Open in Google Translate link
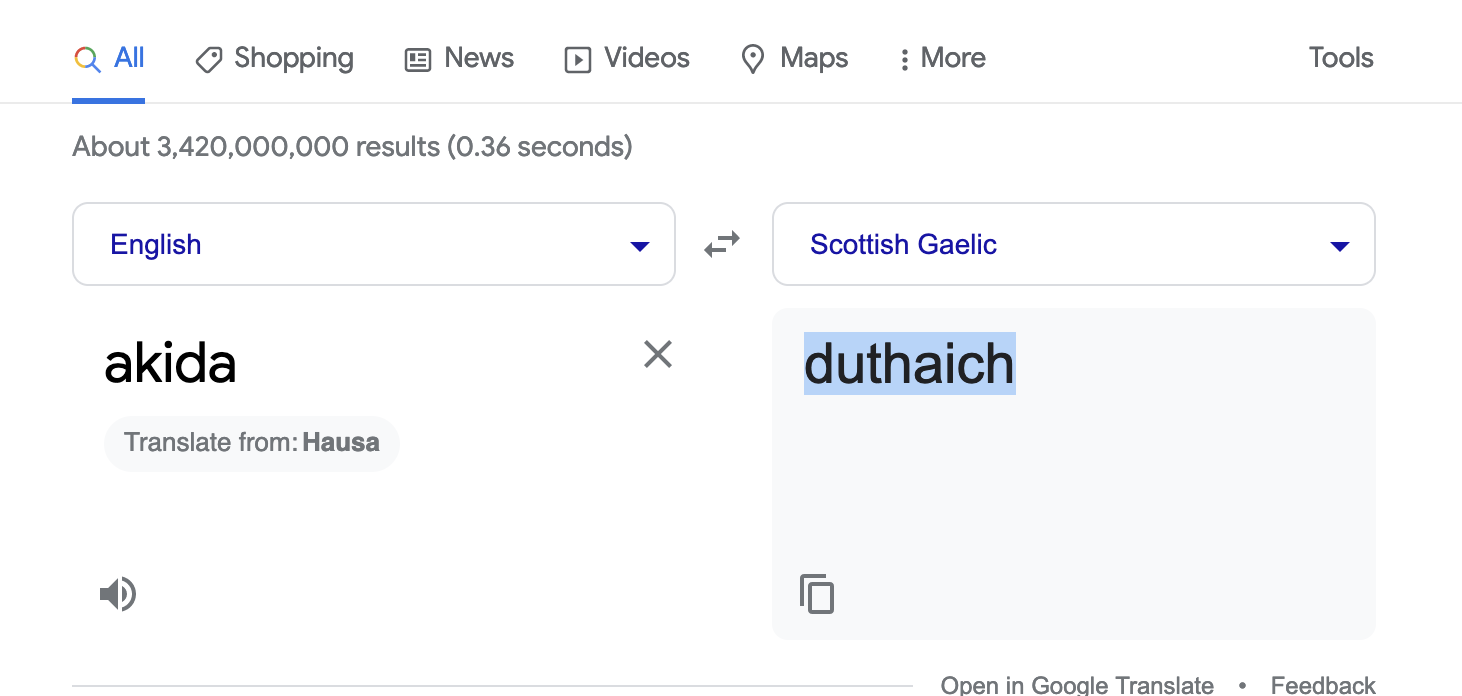This screenshot has width=1462, height=696. 1078,685
